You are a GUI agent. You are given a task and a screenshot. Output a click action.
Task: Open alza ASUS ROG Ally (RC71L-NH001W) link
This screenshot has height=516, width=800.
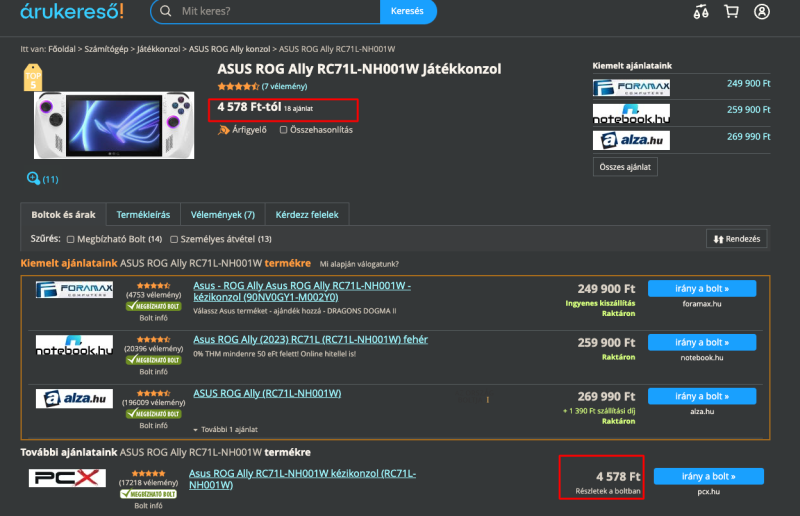coord(267,393)
